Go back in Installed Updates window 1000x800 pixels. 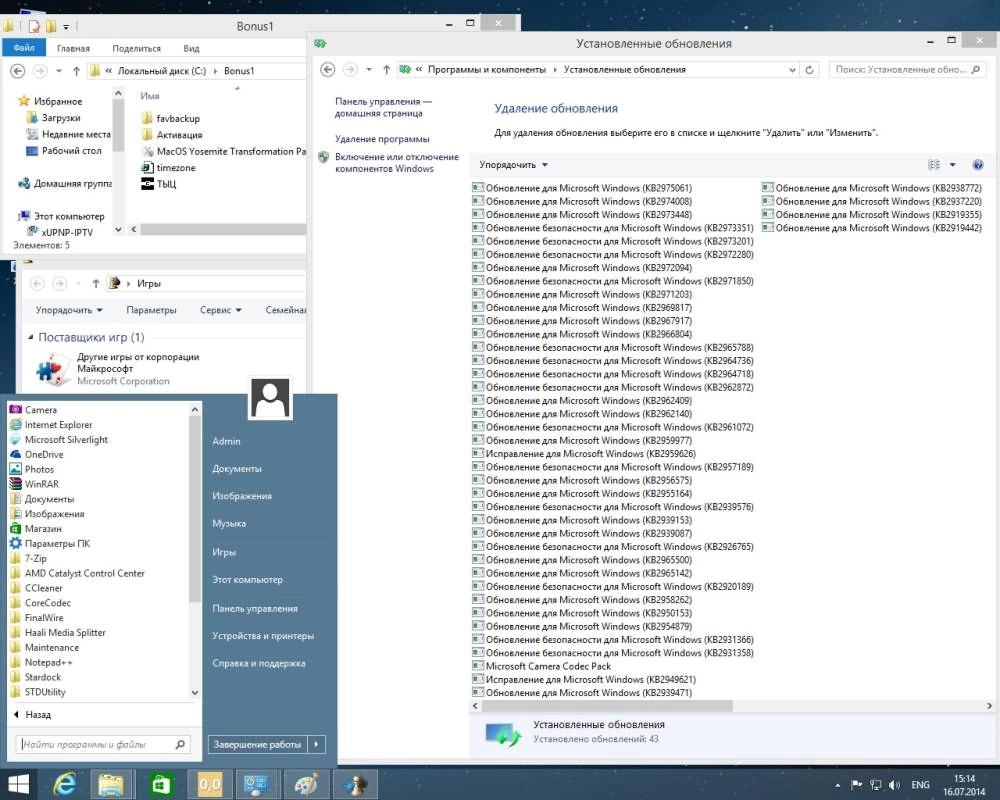(327, 70)
